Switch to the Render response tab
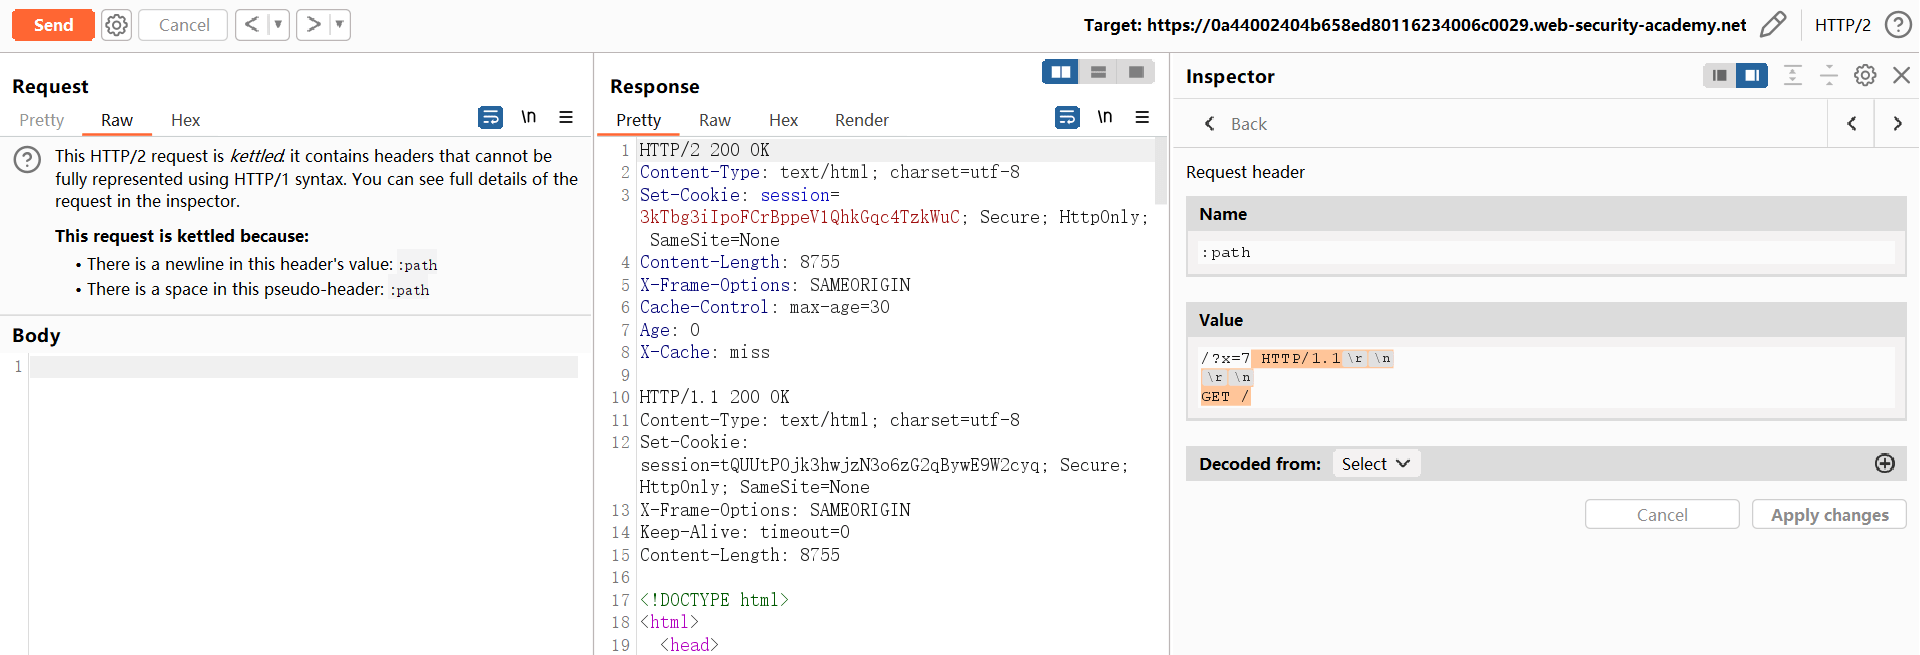The width and height of the screenshot is (1920, 655). point(861,120)
